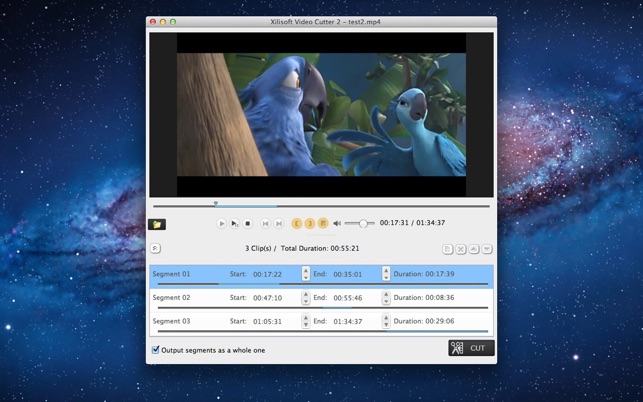Move segment down with arrow icon
The height and width of the screenshot is (402, 643).
pyautogui.click(x=487, y=249)
